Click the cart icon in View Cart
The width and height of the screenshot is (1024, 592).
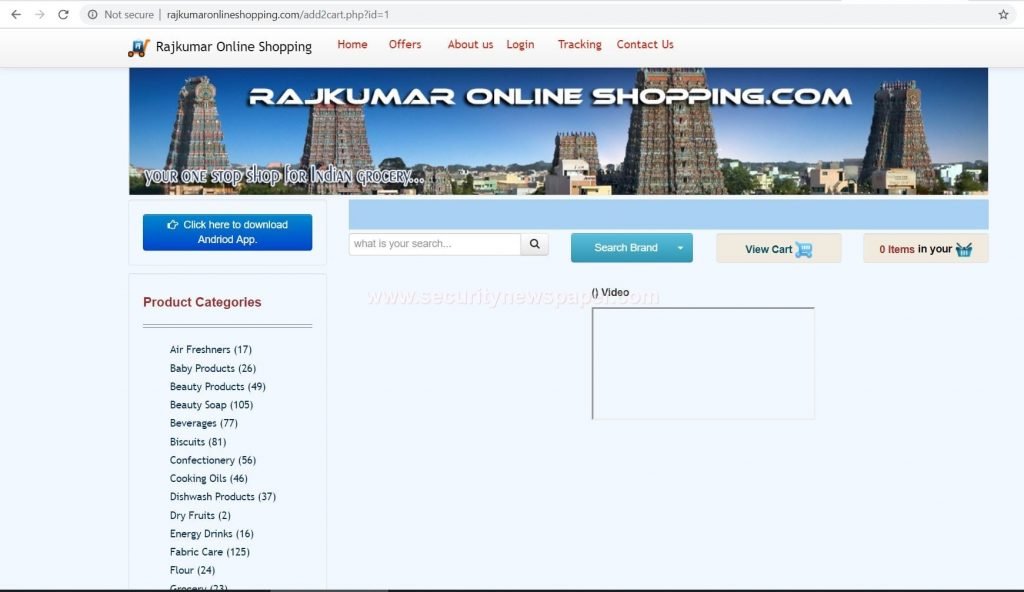804,250
